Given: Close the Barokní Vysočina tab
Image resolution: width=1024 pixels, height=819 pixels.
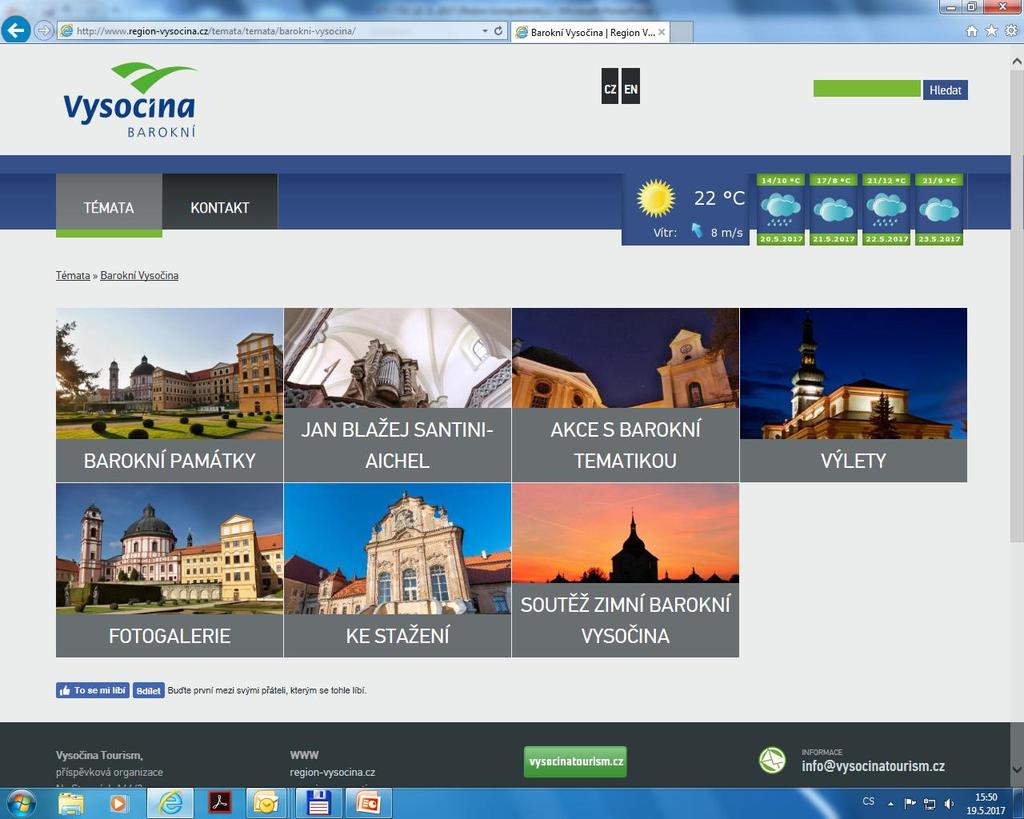Looking at the screenshot, I should click(662, 32).
